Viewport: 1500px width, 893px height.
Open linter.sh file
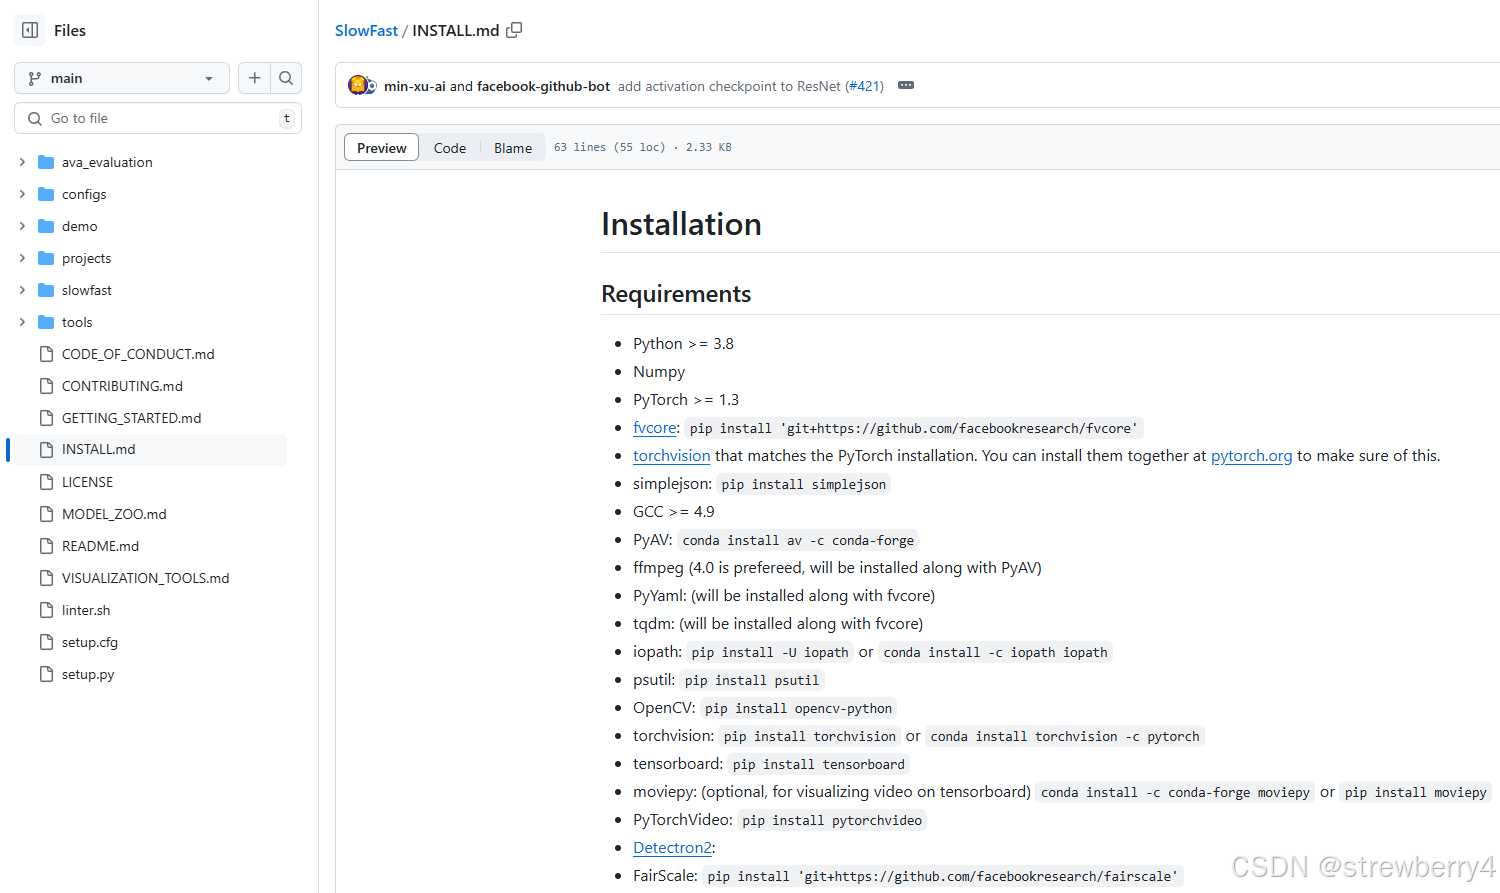point(86,610)
